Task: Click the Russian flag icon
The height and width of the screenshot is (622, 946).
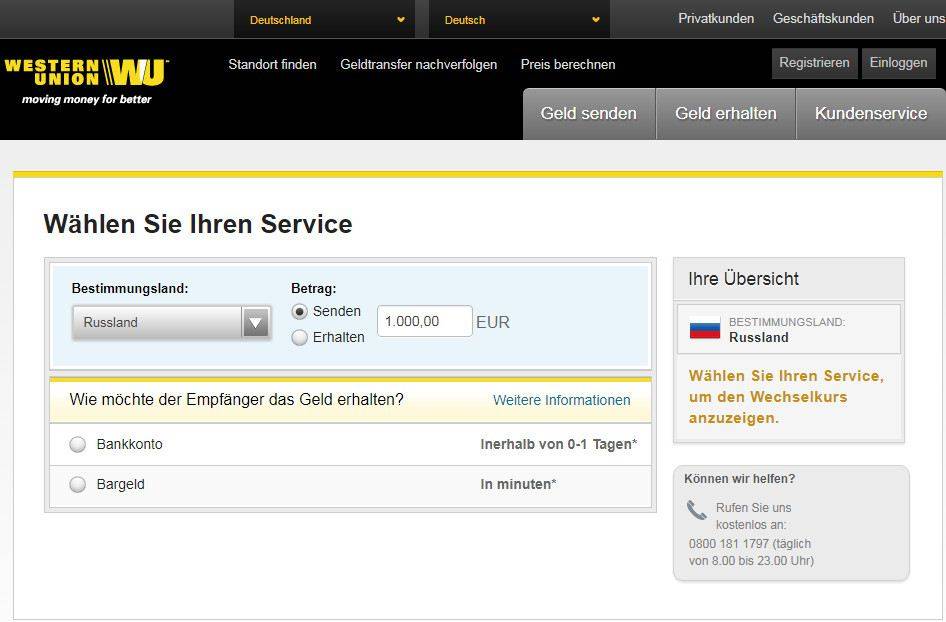Action: [x=705, y=329]
